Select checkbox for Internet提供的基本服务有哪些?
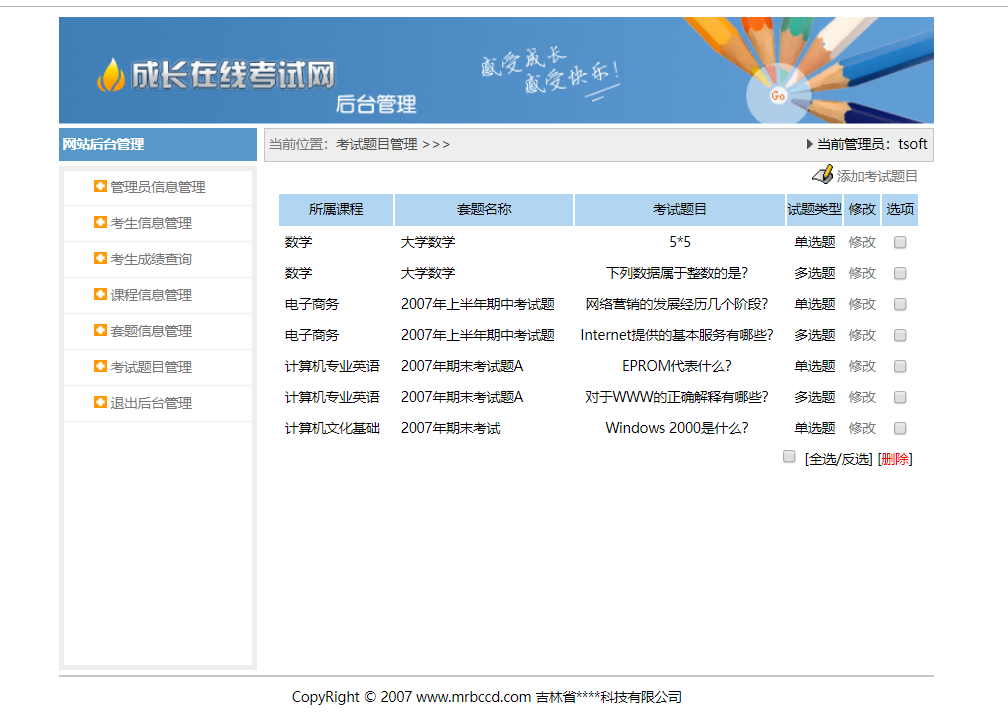1008x713 pixels. 900,335
